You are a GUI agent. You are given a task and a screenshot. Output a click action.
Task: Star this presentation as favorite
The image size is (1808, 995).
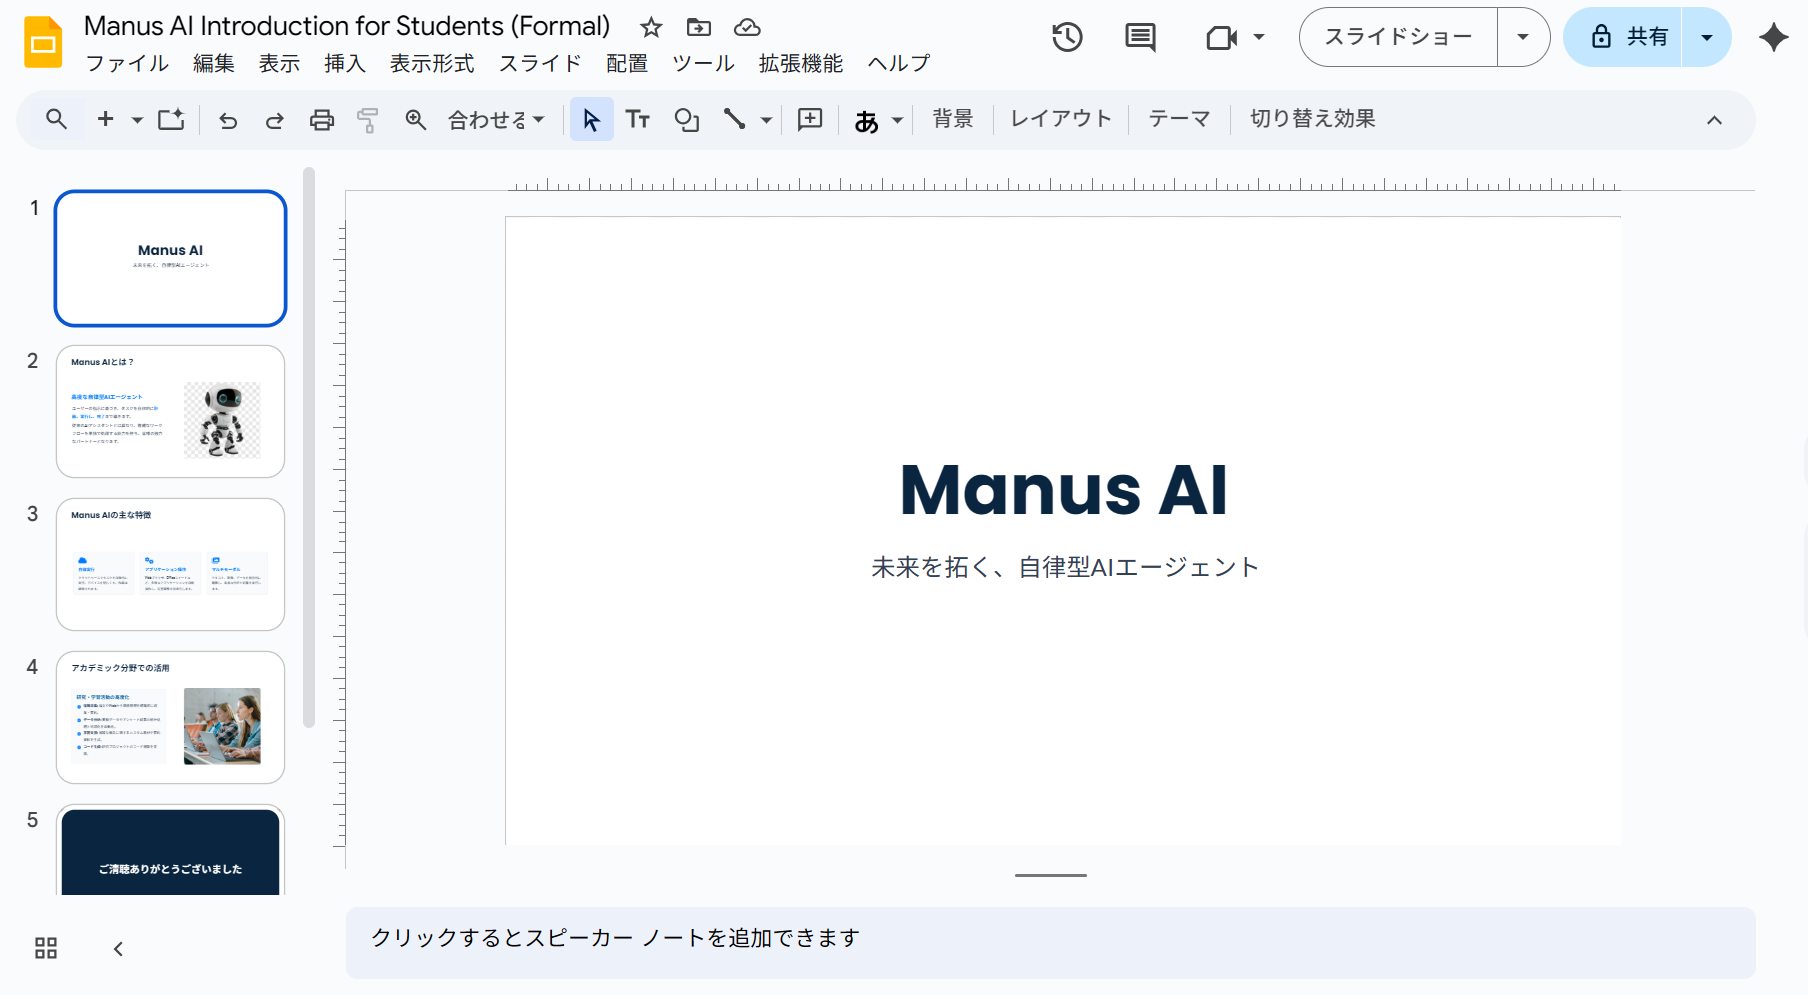tap(651, 27)
